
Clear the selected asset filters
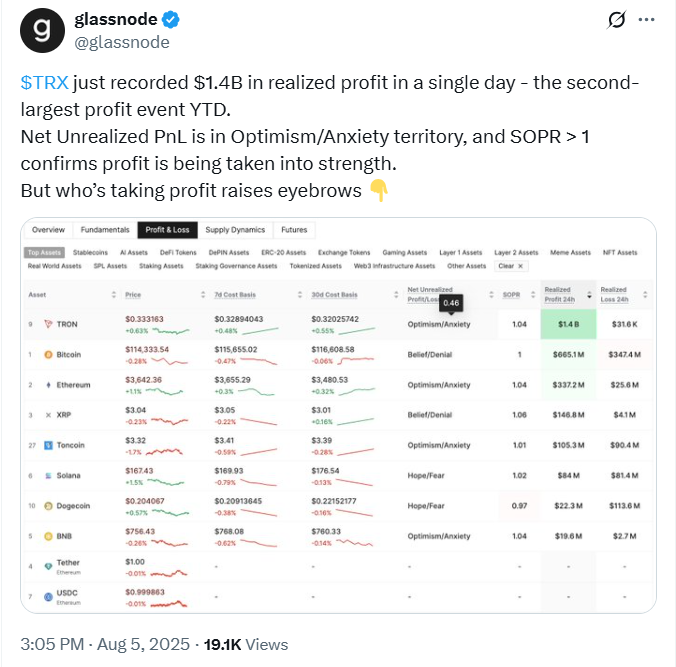pos(509,266)
